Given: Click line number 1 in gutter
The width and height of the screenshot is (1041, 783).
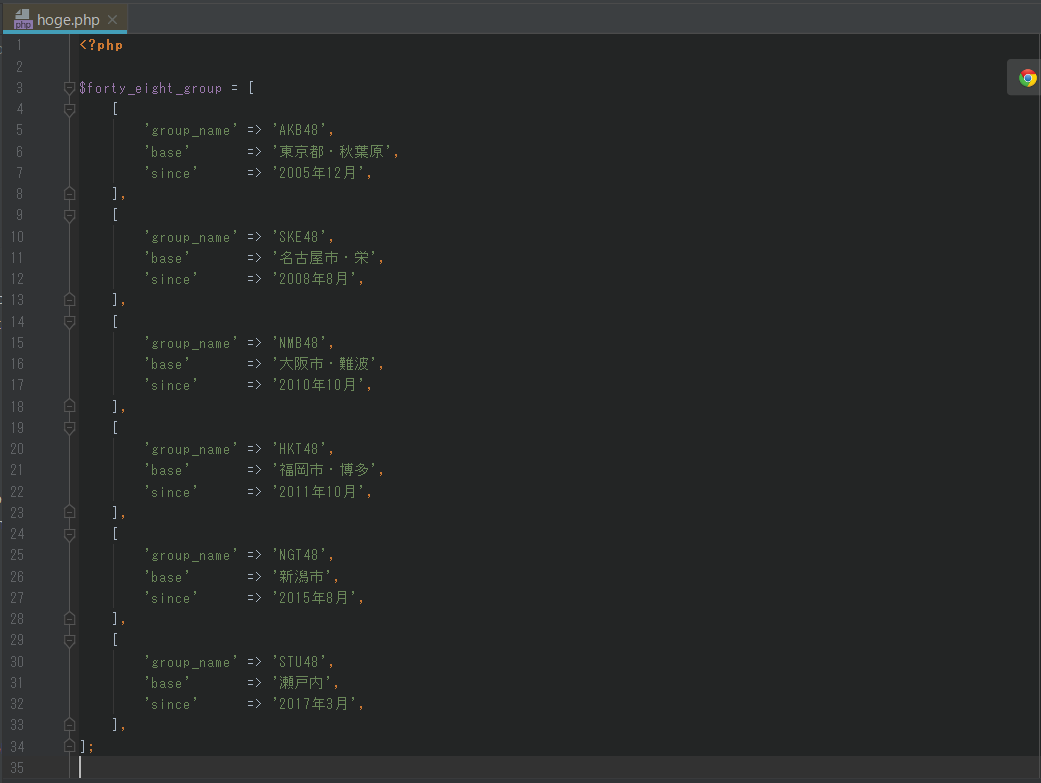Looking at the screenshot, I should (x=19, y=45).
